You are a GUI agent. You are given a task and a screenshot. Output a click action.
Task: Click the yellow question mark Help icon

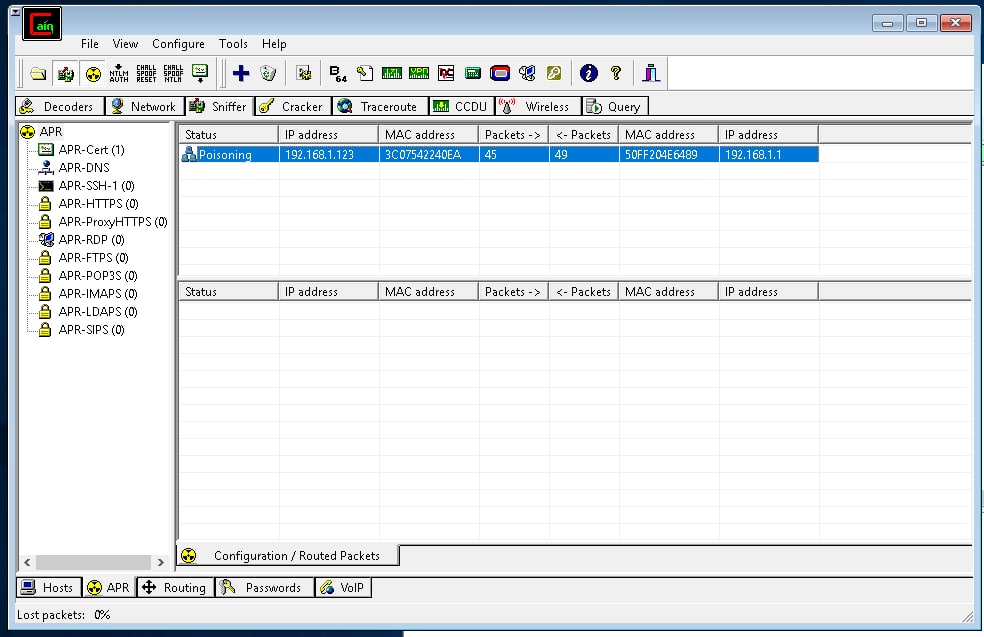(616, 73)
